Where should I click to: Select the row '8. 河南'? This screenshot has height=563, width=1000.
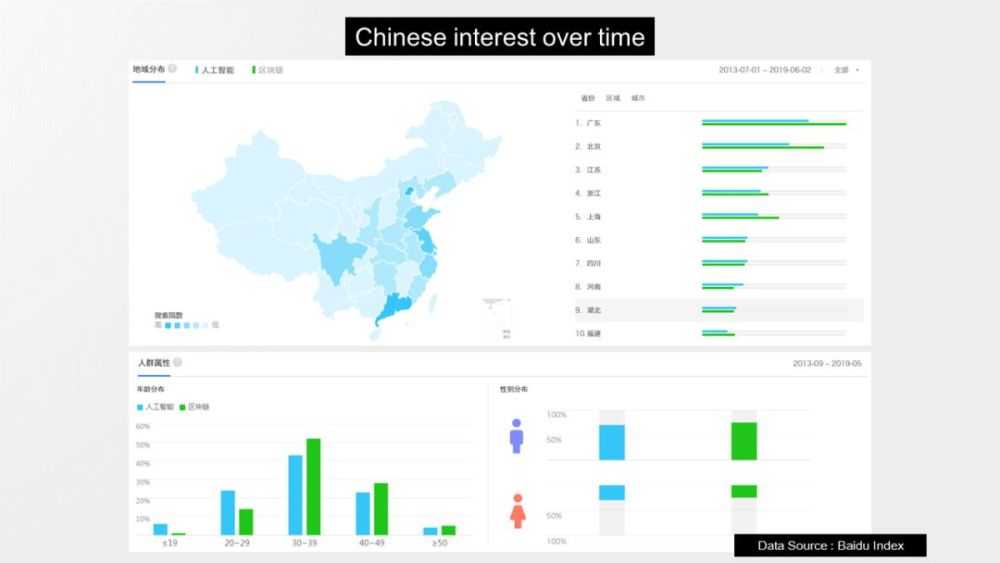(719, 286)
